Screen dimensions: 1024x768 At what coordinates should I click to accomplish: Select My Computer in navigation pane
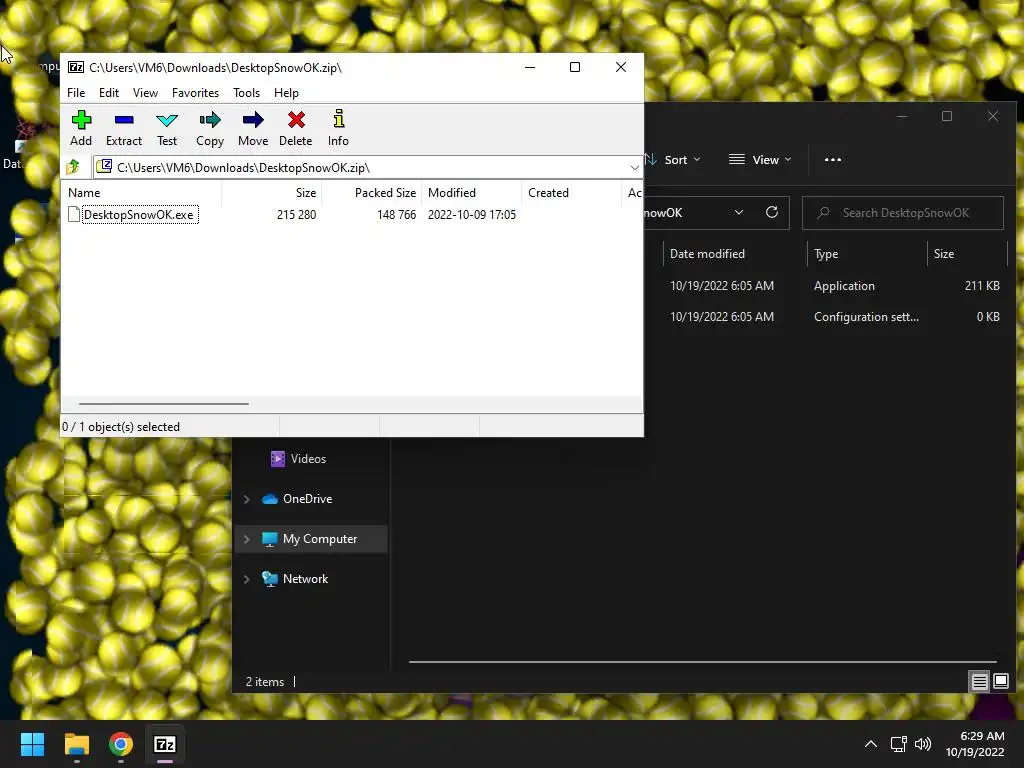[310, 539]
